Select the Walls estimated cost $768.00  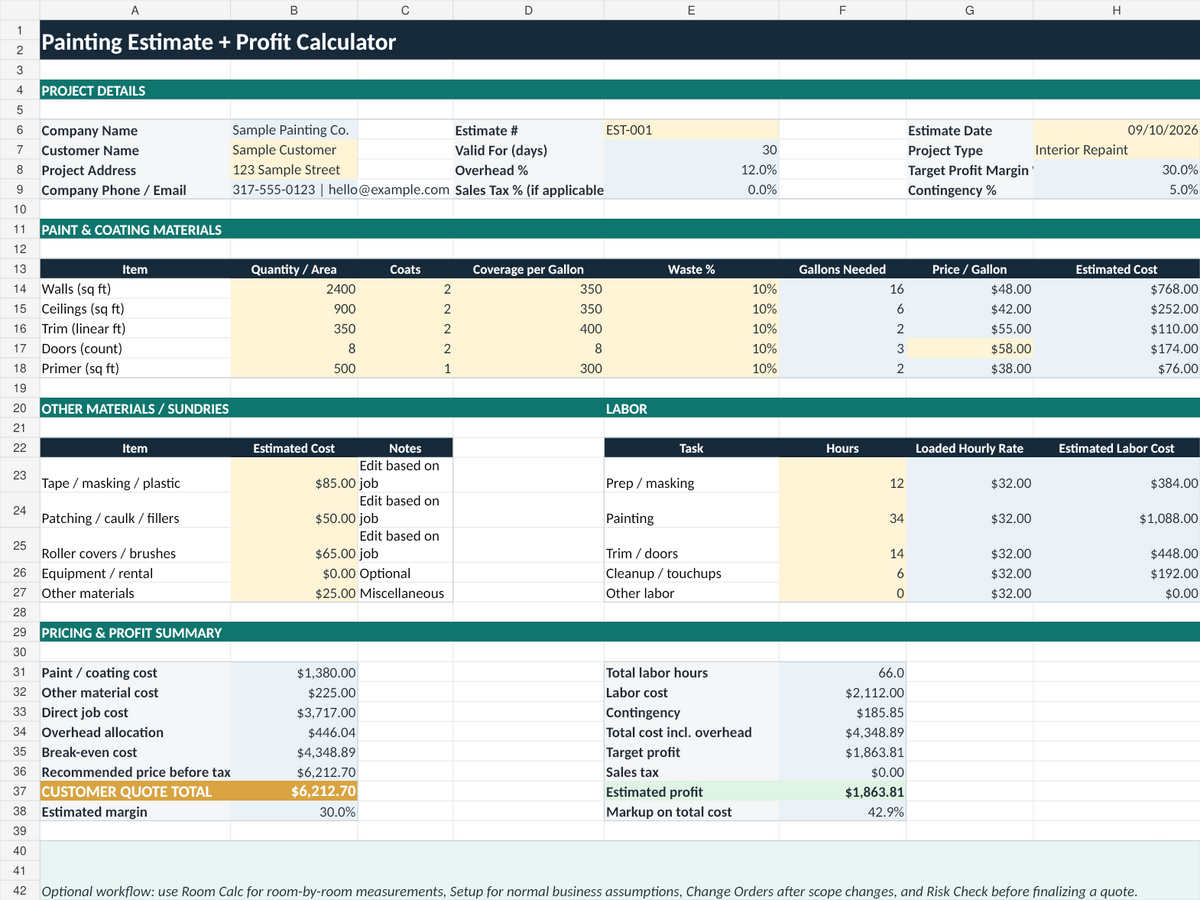pos(1116,289)
